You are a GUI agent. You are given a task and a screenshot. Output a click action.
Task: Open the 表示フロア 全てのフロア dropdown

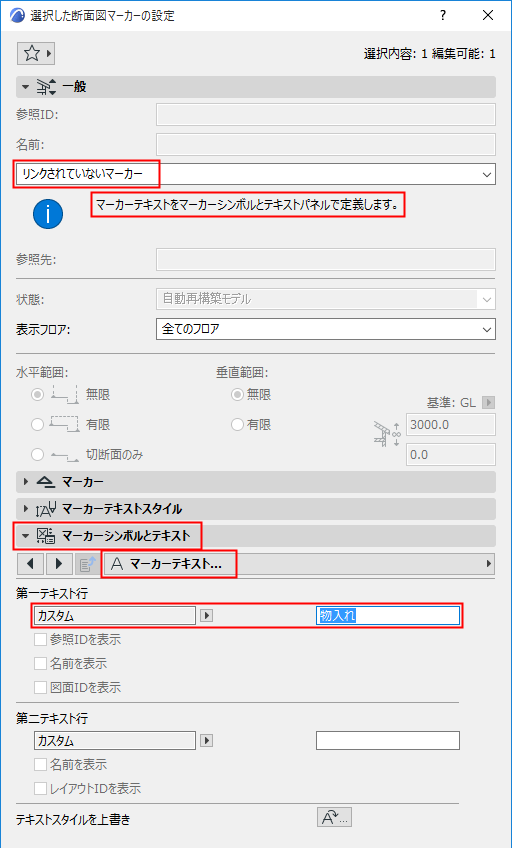click(x=325, y=329)
